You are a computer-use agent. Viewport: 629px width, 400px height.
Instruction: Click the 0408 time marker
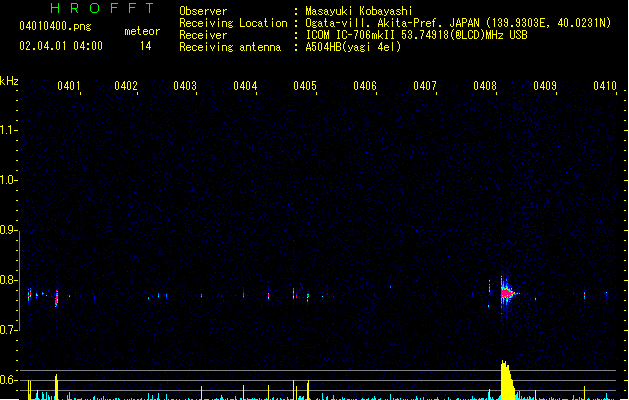pyautogui.click(x=485, y=86)
